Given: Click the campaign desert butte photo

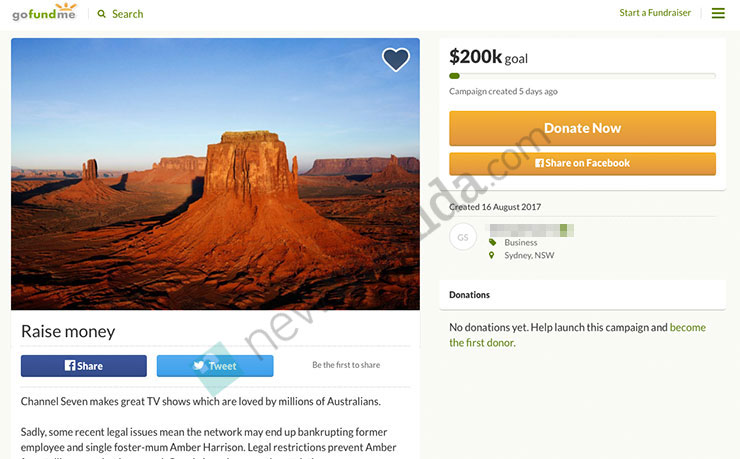Looking at the screenshot, I should [215, 174].
